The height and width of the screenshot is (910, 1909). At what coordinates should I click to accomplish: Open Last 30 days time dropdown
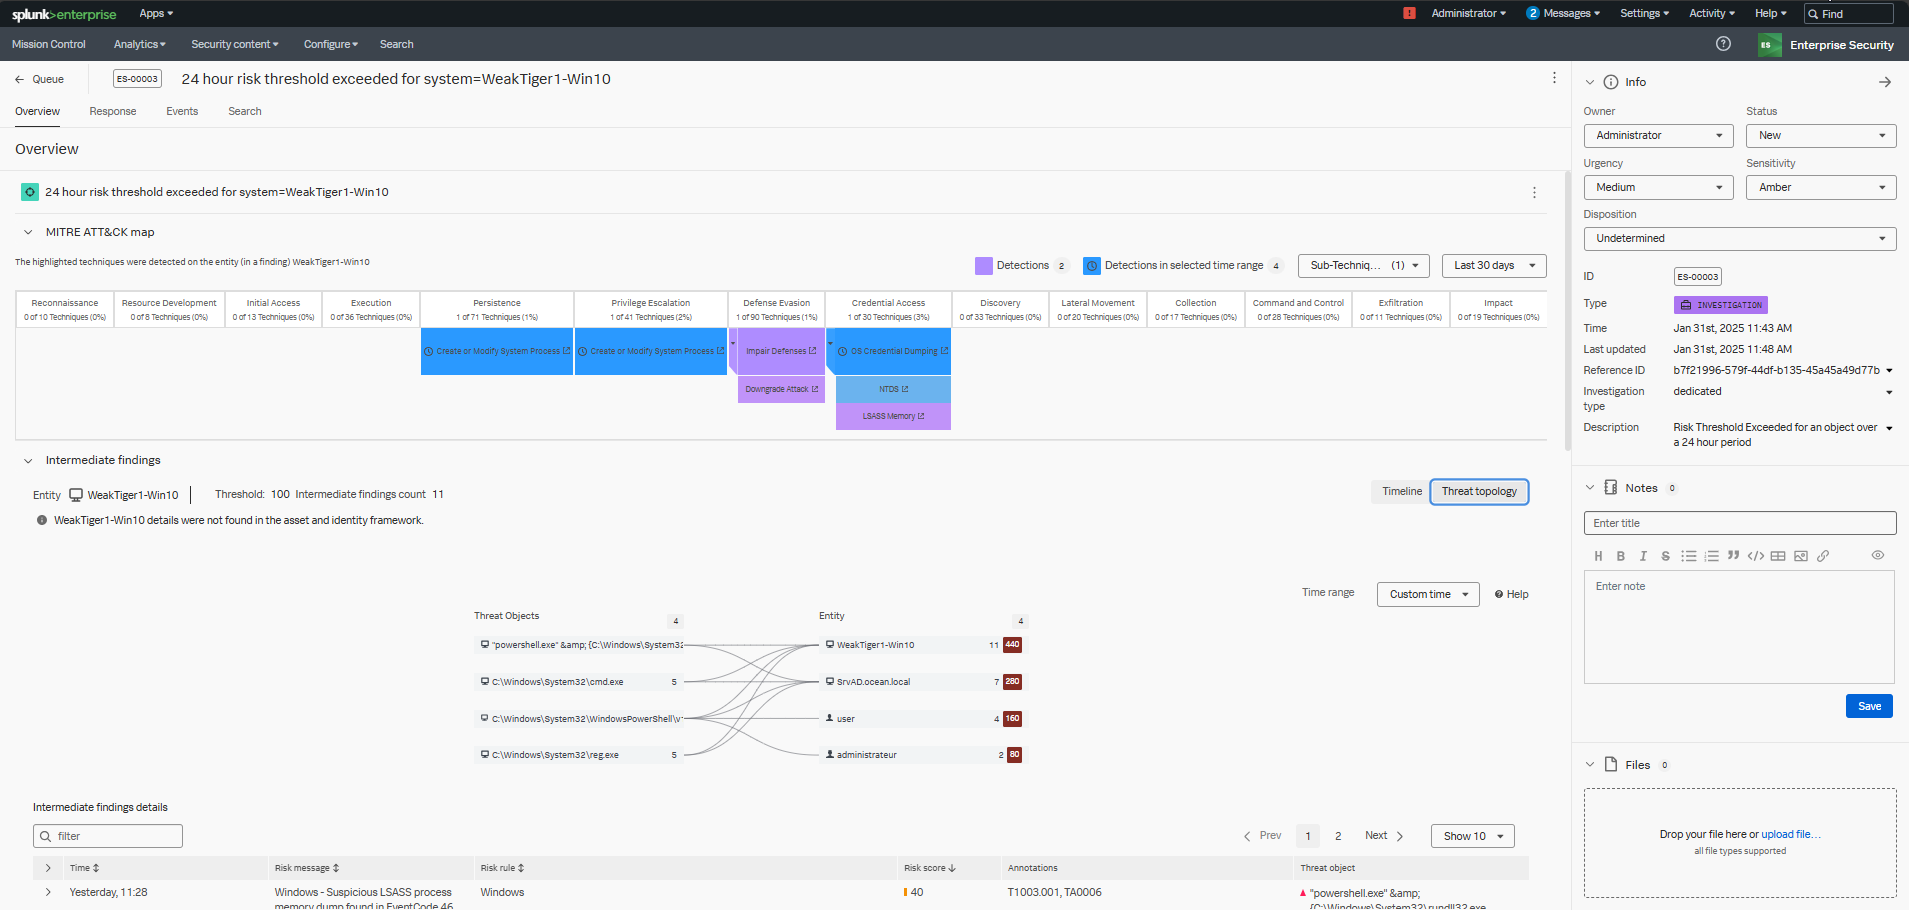point(1494,266)
